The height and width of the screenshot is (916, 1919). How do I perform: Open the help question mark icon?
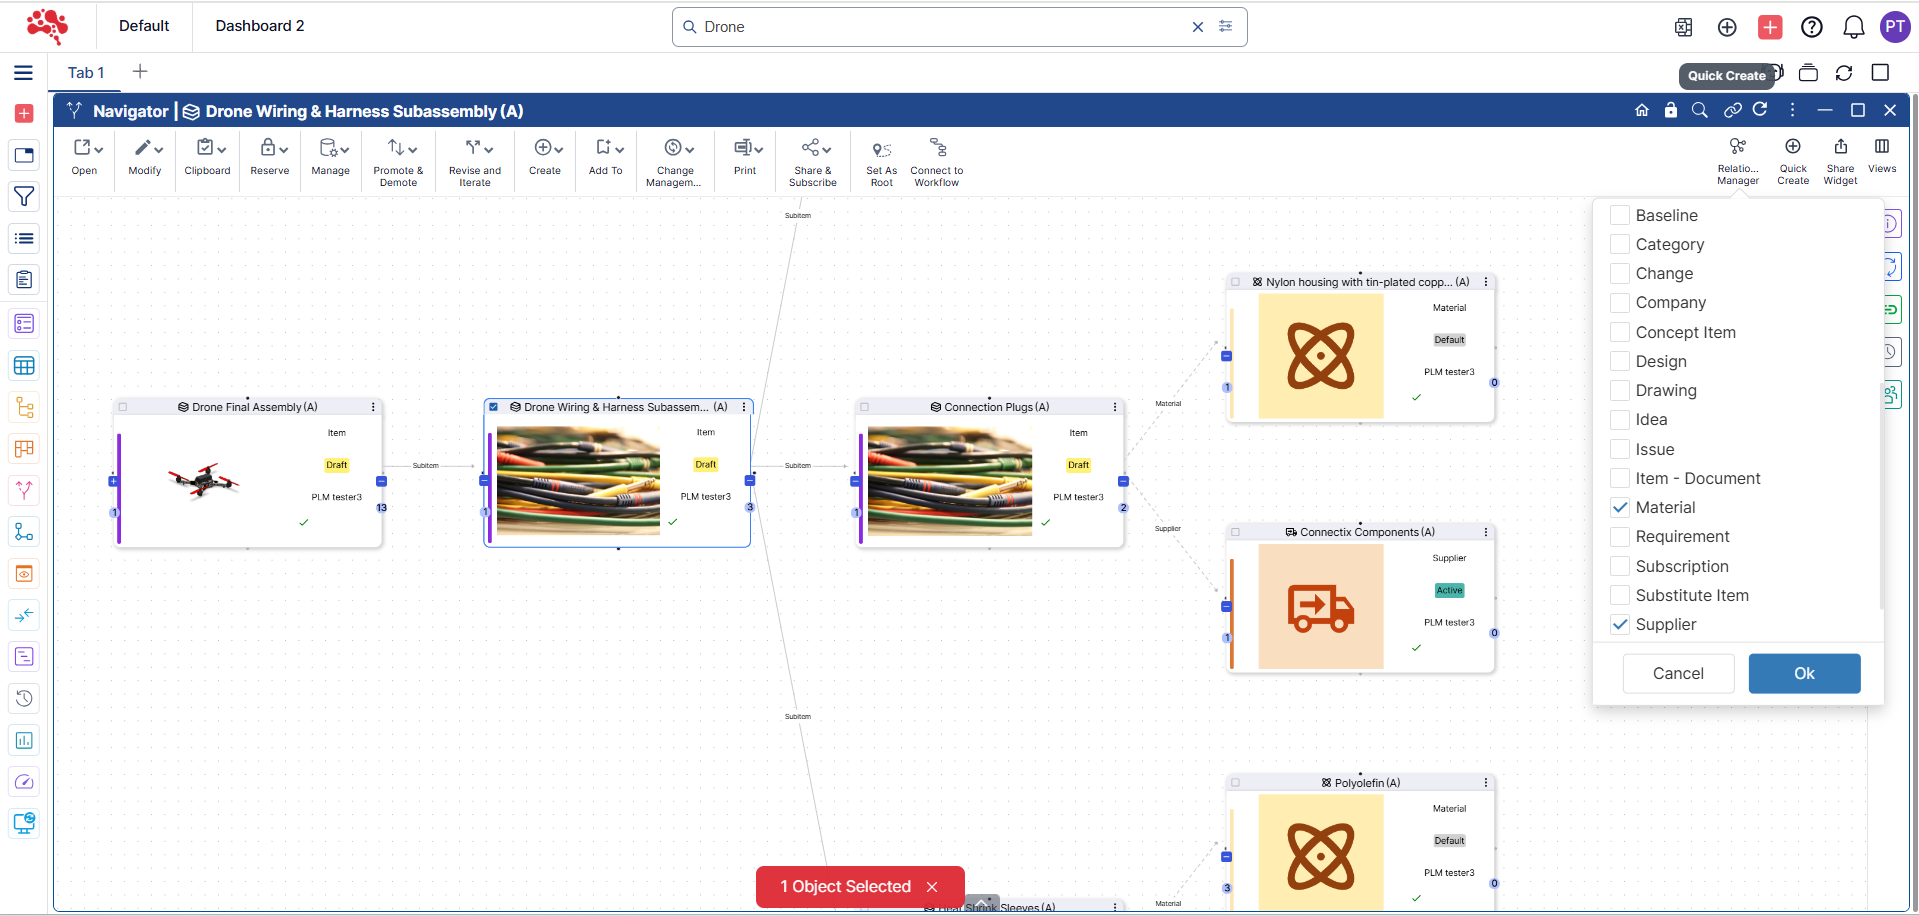click(x=1811, y=27)
